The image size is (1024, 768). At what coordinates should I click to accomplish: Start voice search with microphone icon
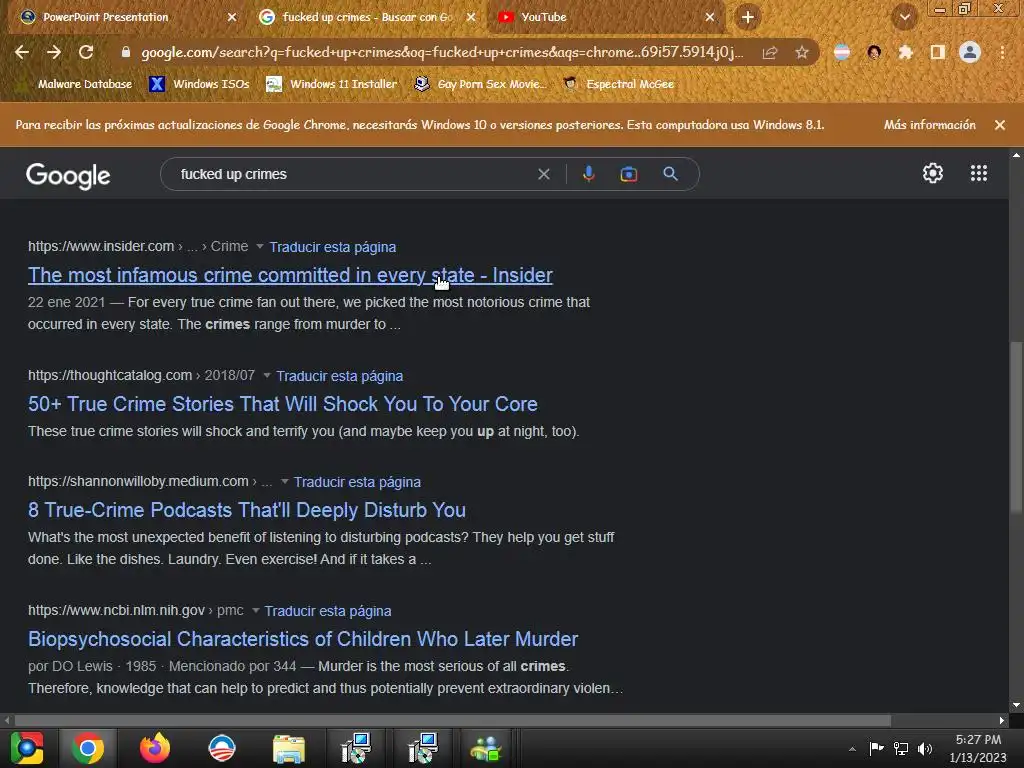click(588, 174)
